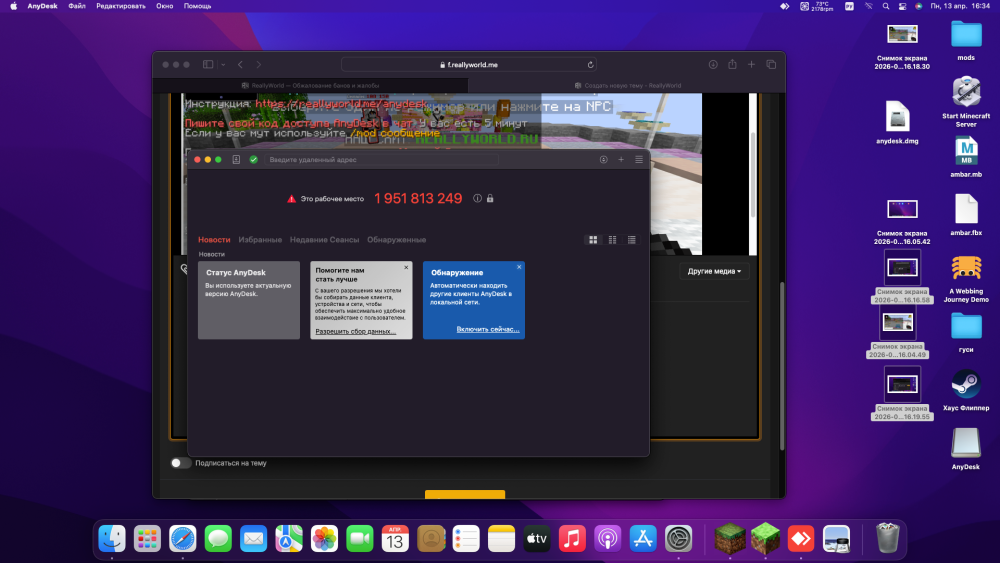Viewport: 1000px width, 563px height.
Task: Click the Включить сейчас link
Action: point(488,329)
